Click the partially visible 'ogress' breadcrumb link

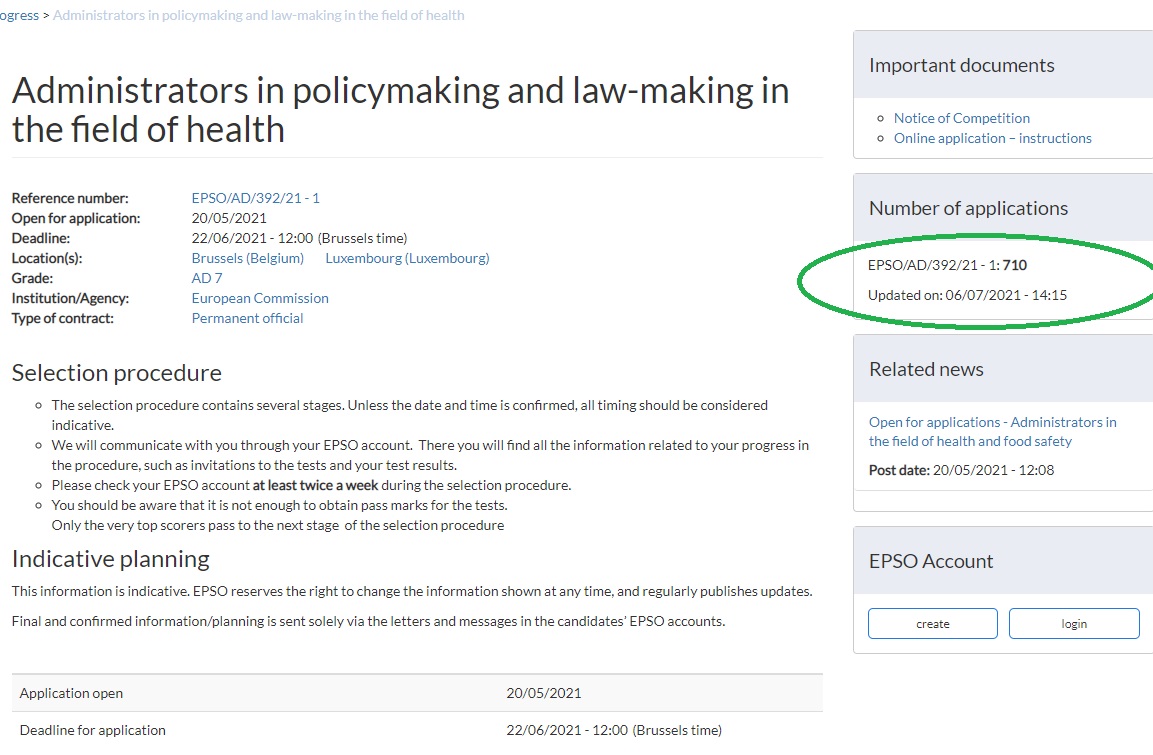coord(19,15)
